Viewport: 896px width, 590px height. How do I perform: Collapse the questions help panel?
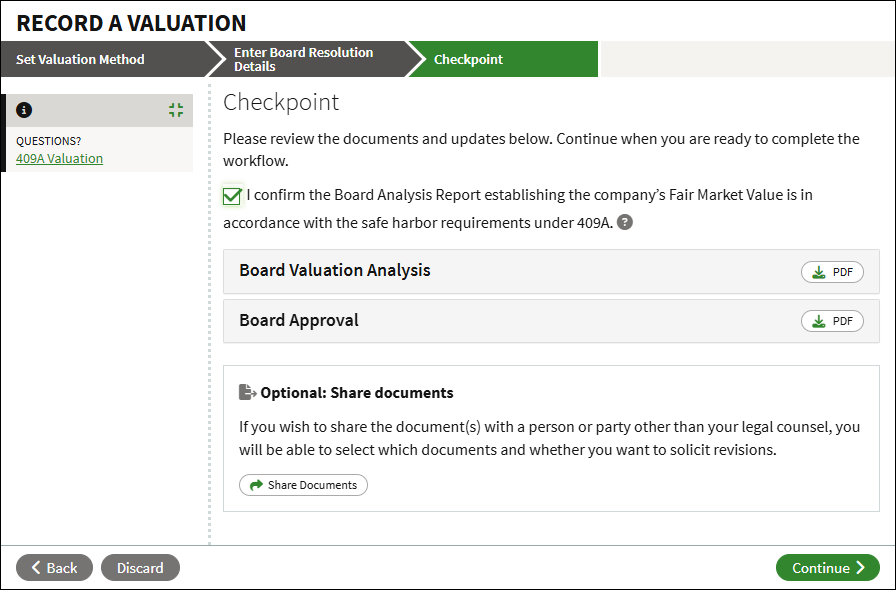coord(176,110)
